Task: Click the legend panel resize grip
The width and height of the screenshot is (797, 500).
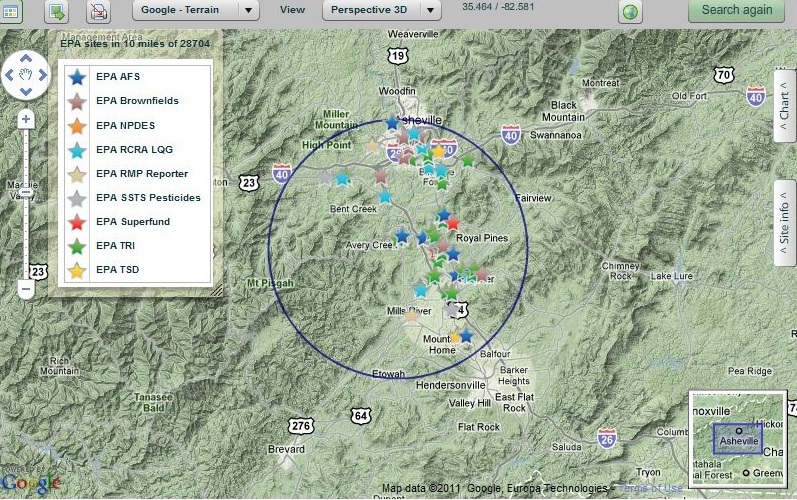Action: (217, 291)
